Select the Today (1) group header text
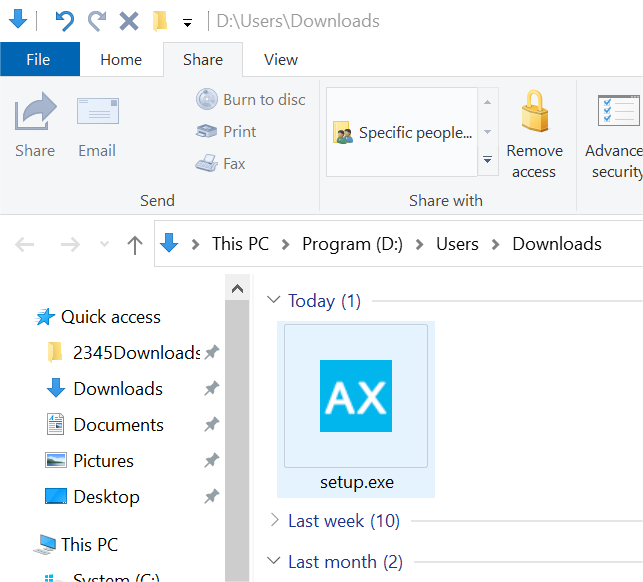Image resolution: width=643 pixels, height=582 pixels. (324, 301)
